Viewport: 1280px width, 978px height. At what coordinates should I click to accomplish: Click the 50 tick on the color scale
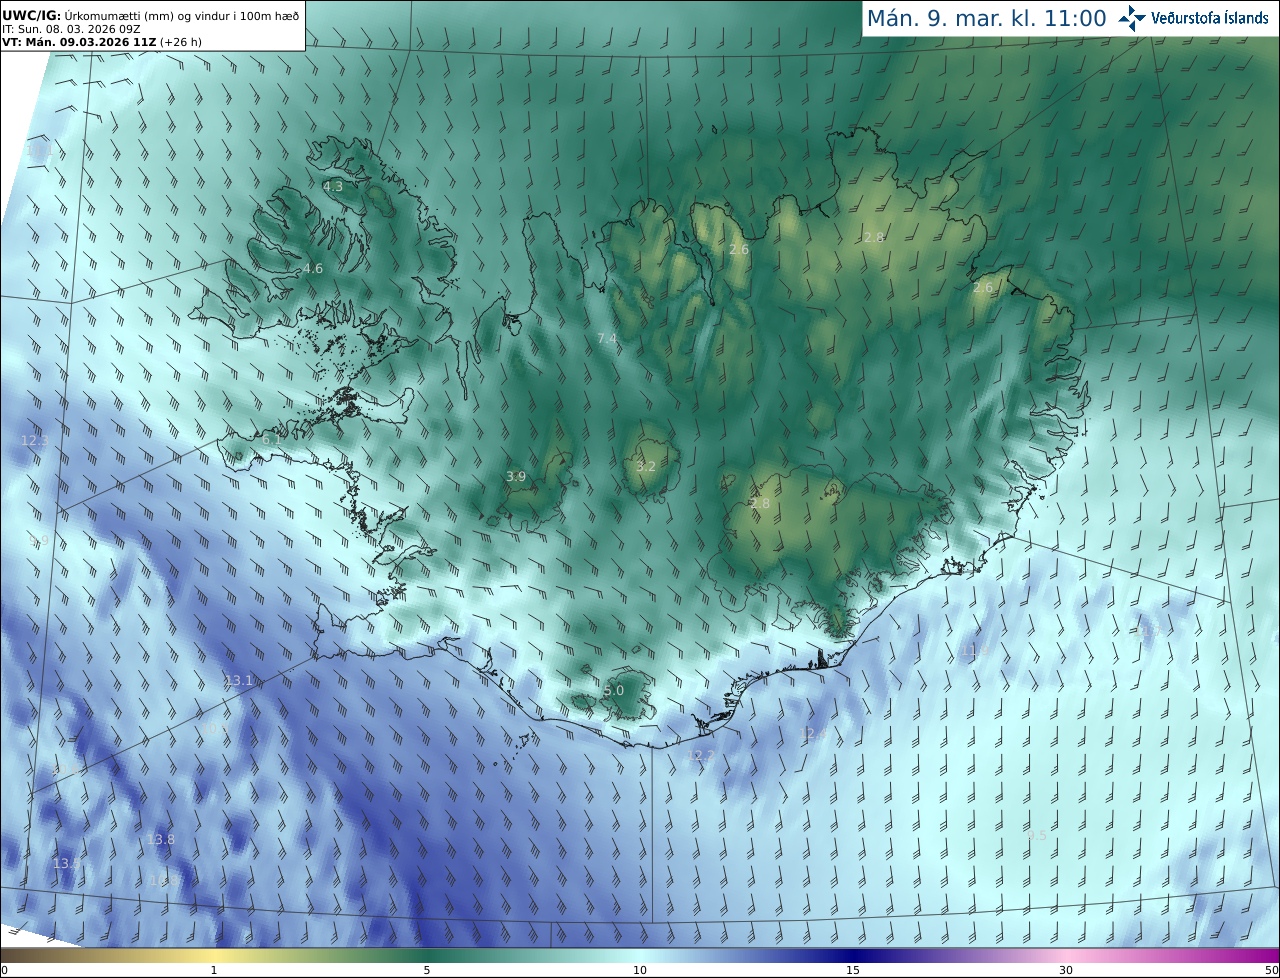coord(1272,970)
